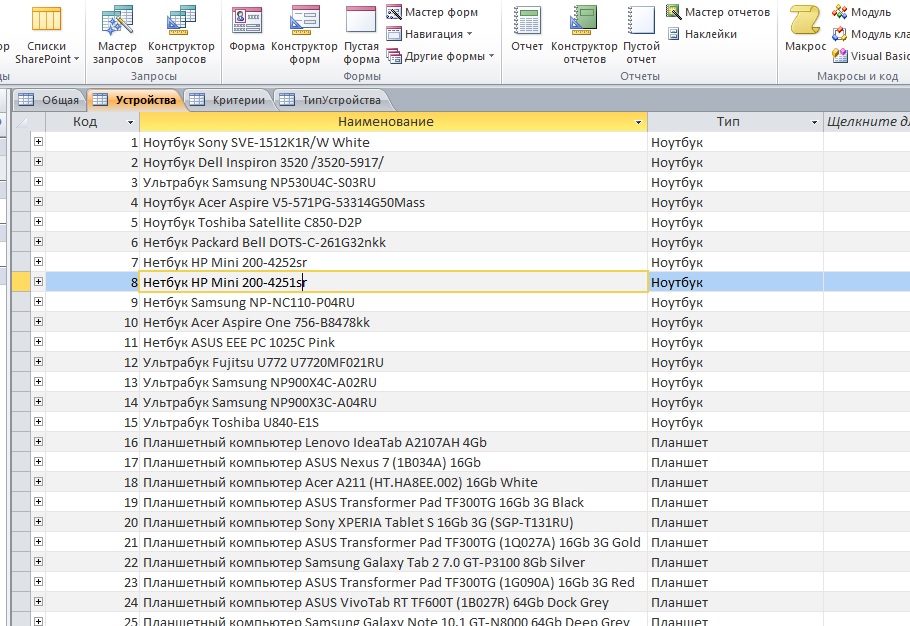This screenshot has width=910, height=626.
Task: Click the Class Module (Модуль класса) icon
Action: [x=839, y=34]
